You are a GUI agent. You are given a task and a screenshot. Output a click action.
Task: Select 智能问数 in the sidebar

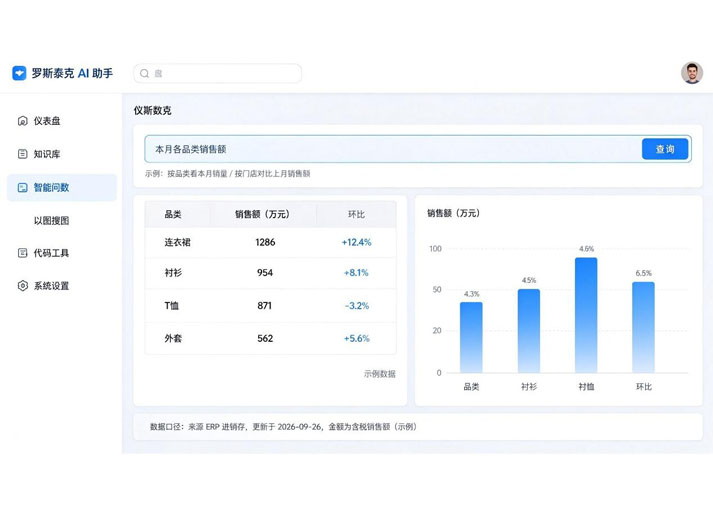click(x=61, y=187)
